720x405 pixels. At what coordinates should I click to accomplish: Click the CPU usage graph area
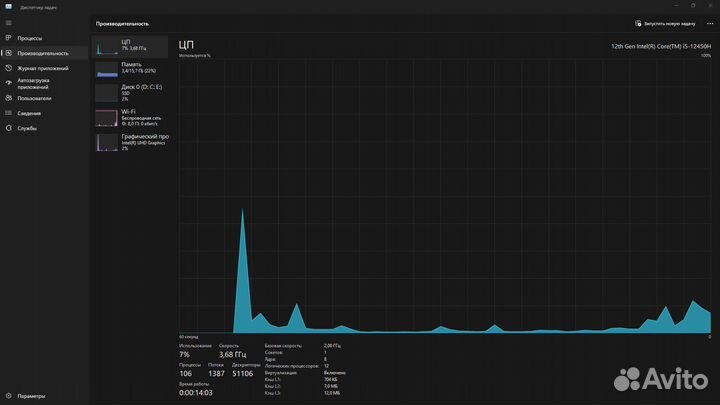pos(445,195)
